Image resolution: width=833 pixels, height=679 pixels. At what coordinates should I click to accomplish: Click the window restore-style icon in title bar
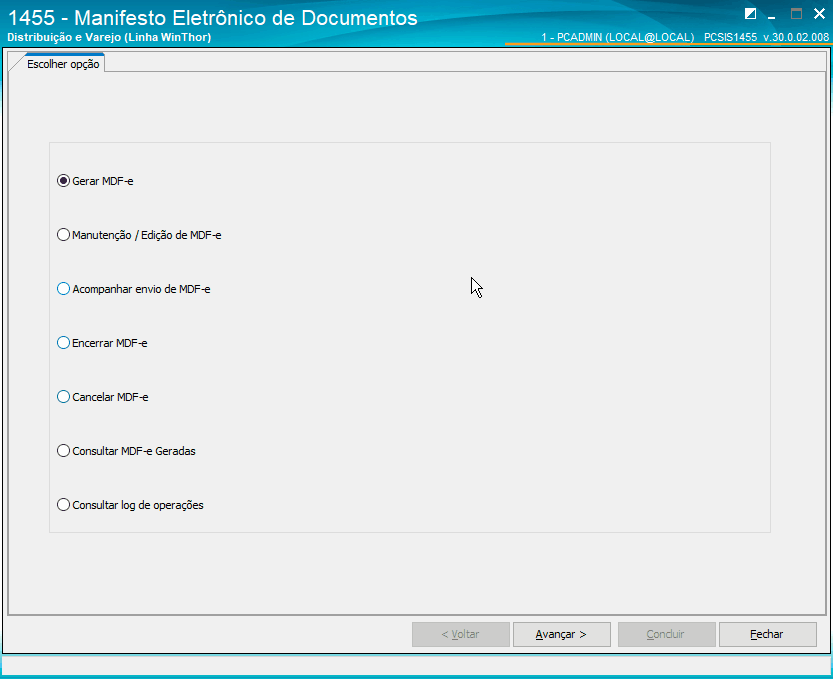(x=750, y=14)
